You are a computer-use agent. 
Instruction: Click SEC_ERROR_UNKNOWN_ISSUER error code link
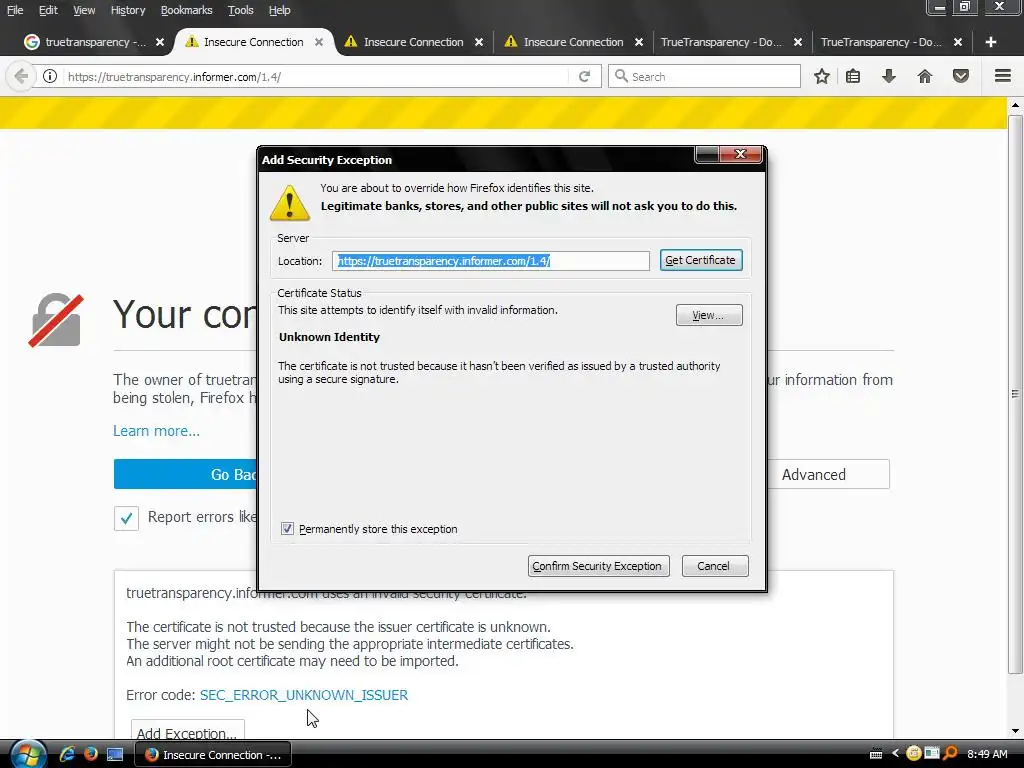coord(304,695)
